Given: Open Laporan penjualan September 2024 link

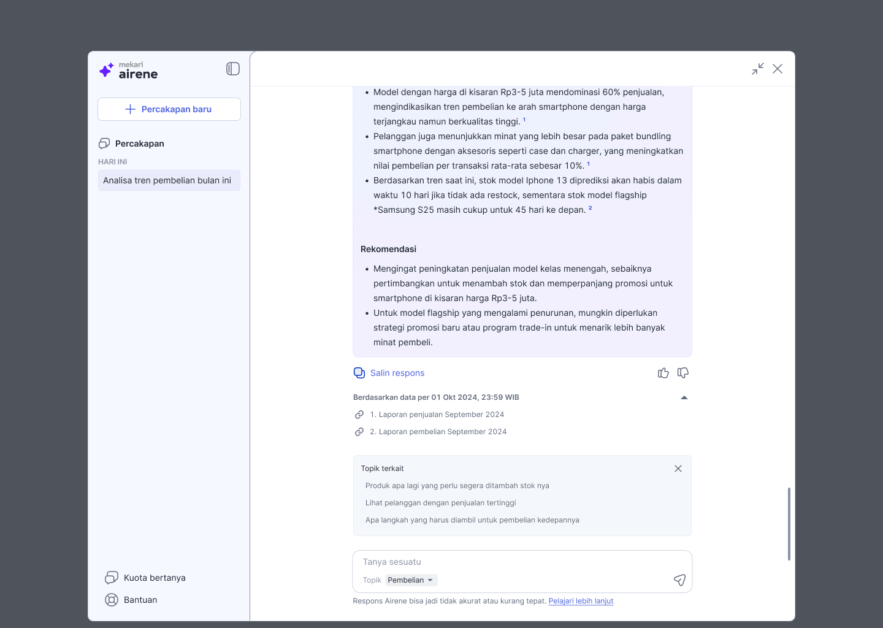Looking at the screenshot, I should (436, 415).
